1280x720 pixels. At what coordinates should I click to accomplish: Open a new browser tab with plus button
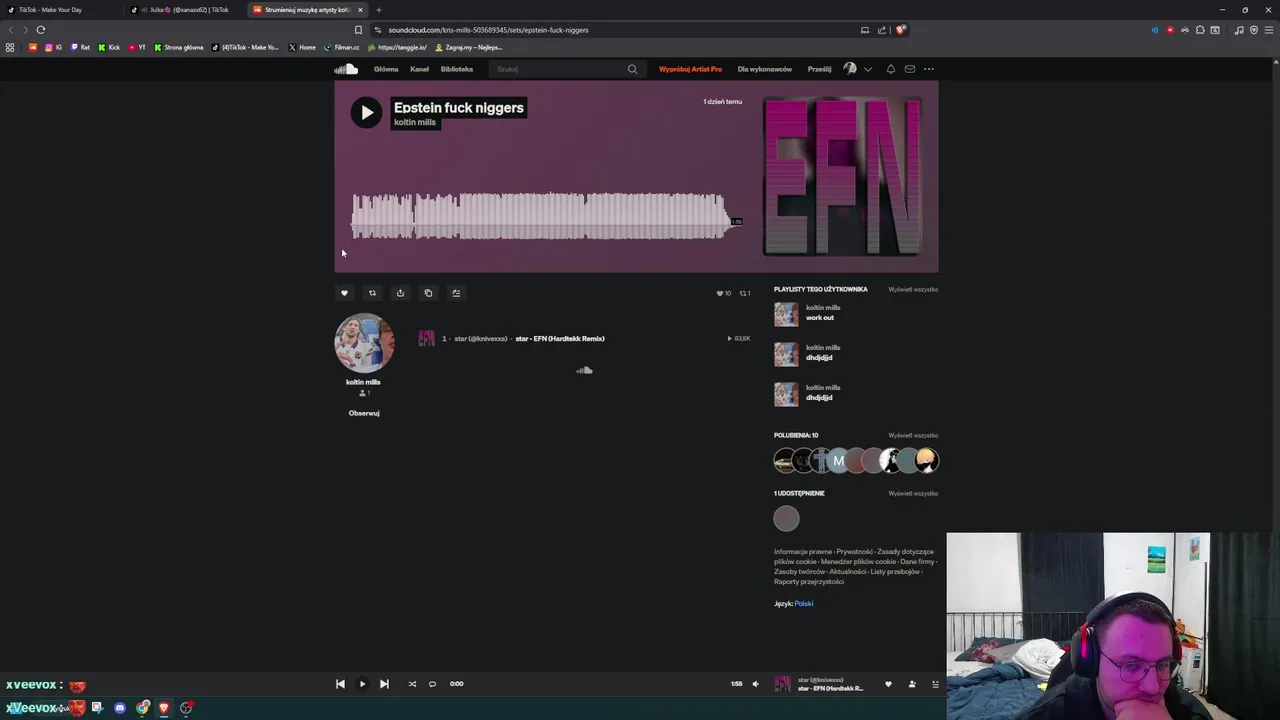378,10
